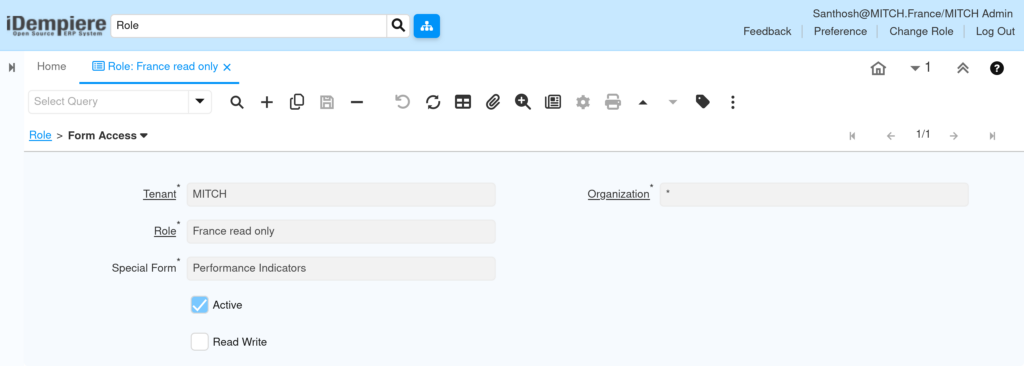The height and width of the screenshot is (366, 1024).
Task: Create a new record with plus icon
Action: [266, 102]
